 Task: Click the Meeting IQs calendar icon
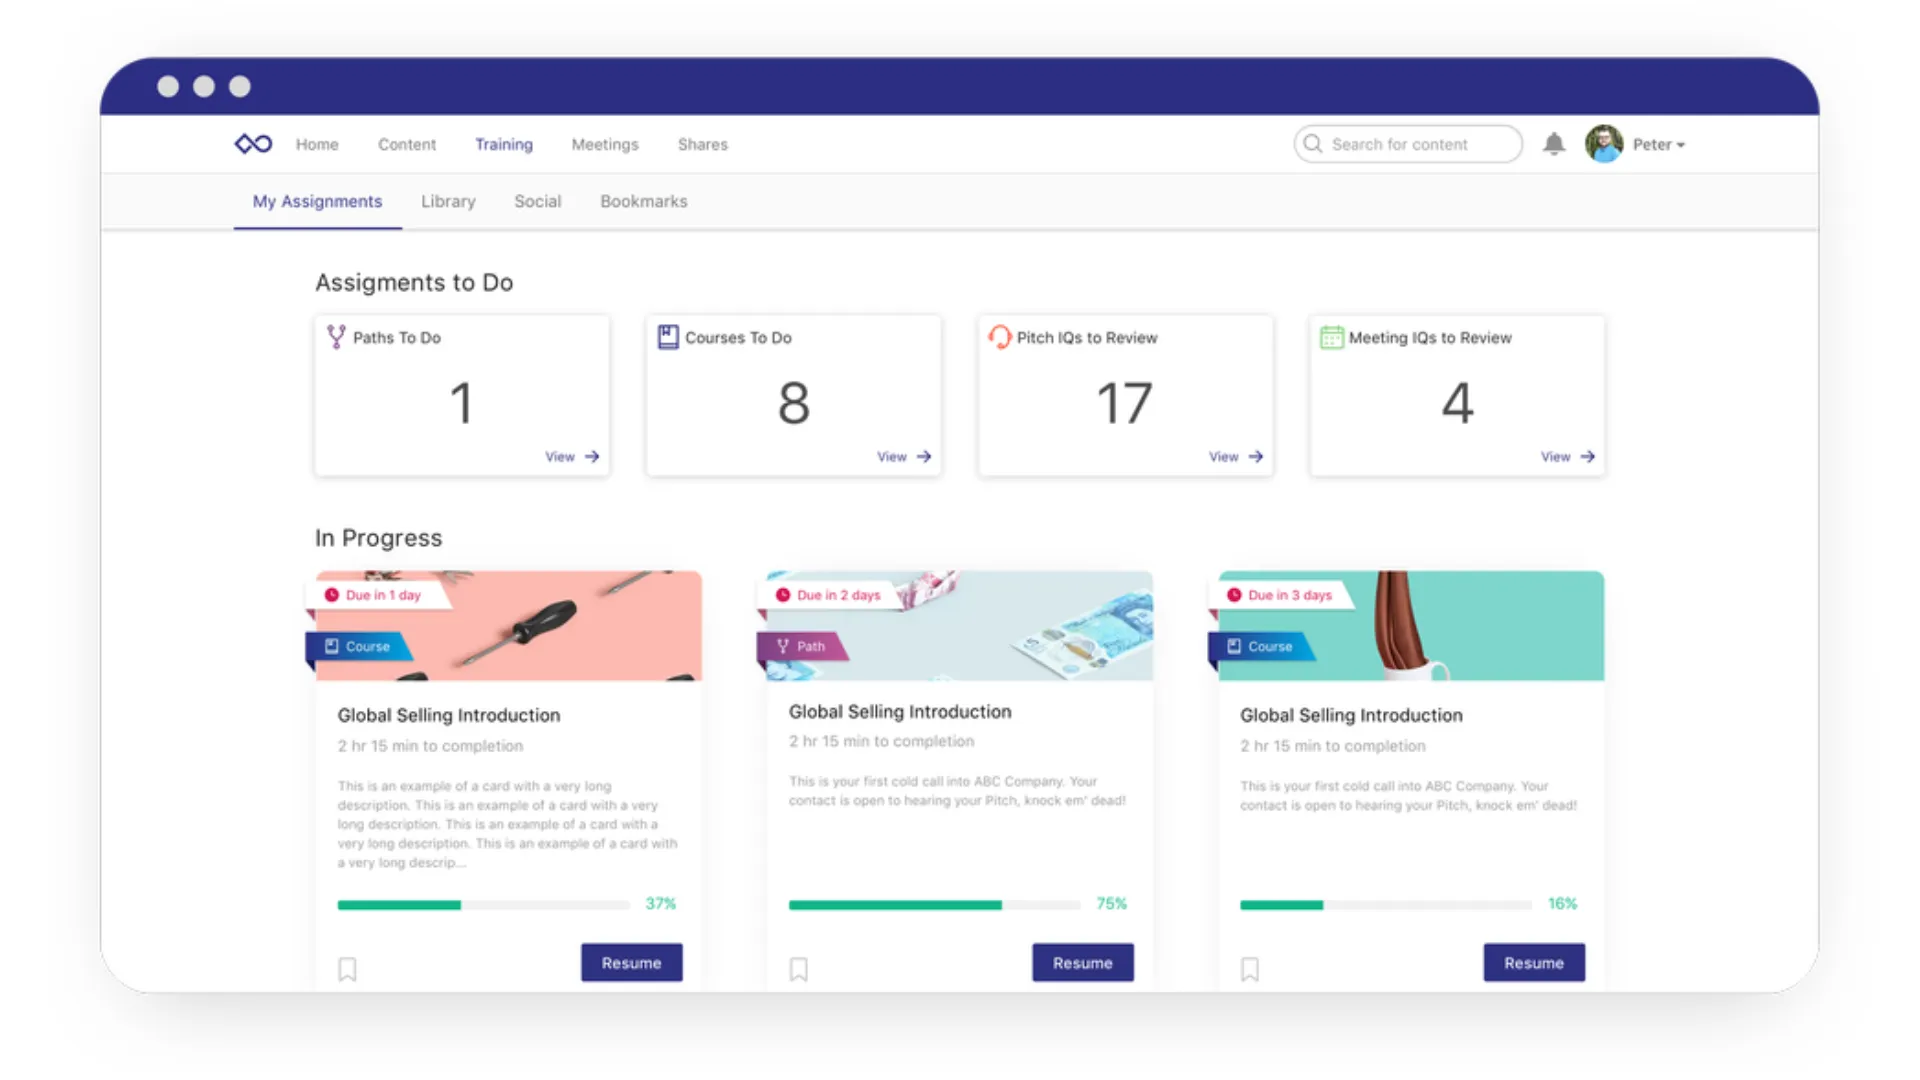pyautogui.click(x=1331, y=337)
